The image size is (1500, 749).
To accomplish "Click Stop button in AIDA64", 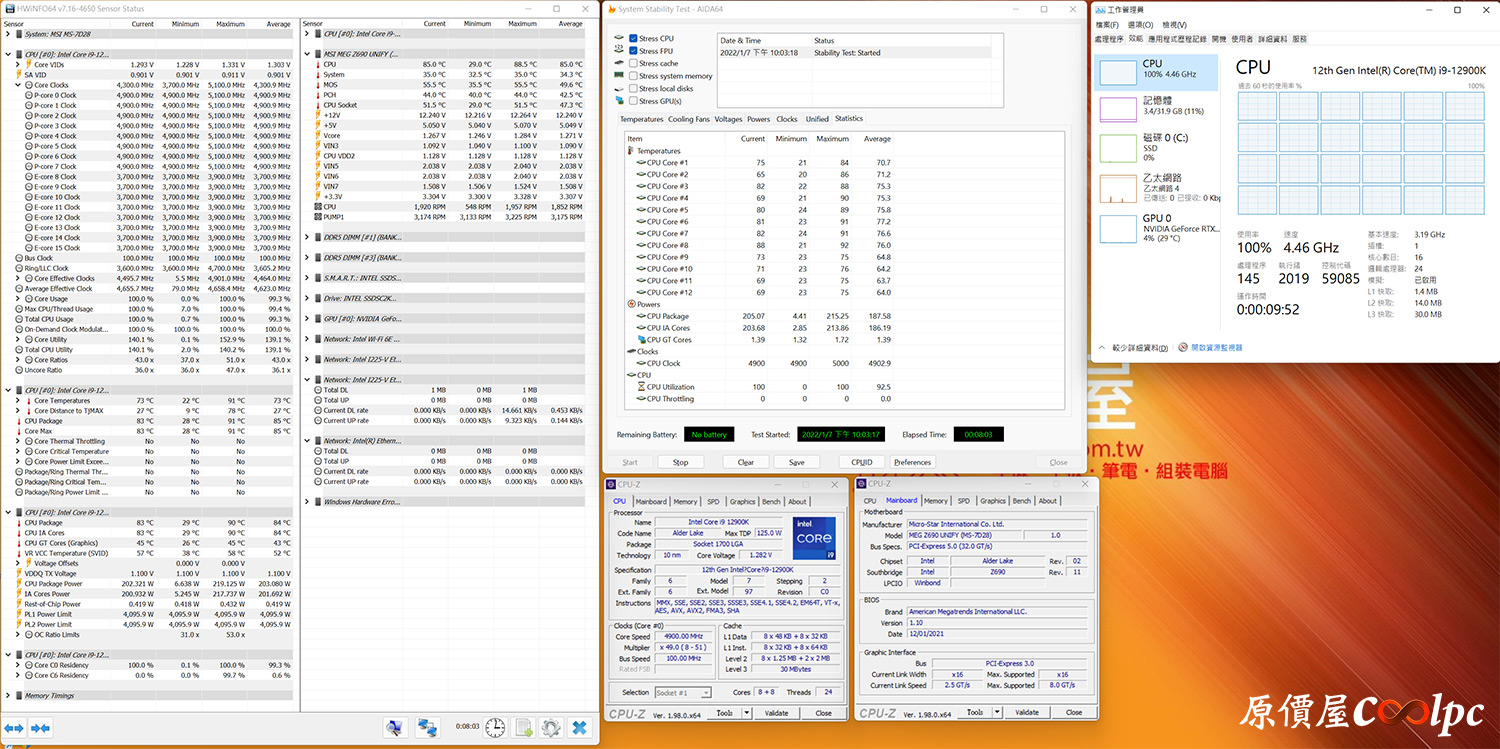I will (681, 462).
